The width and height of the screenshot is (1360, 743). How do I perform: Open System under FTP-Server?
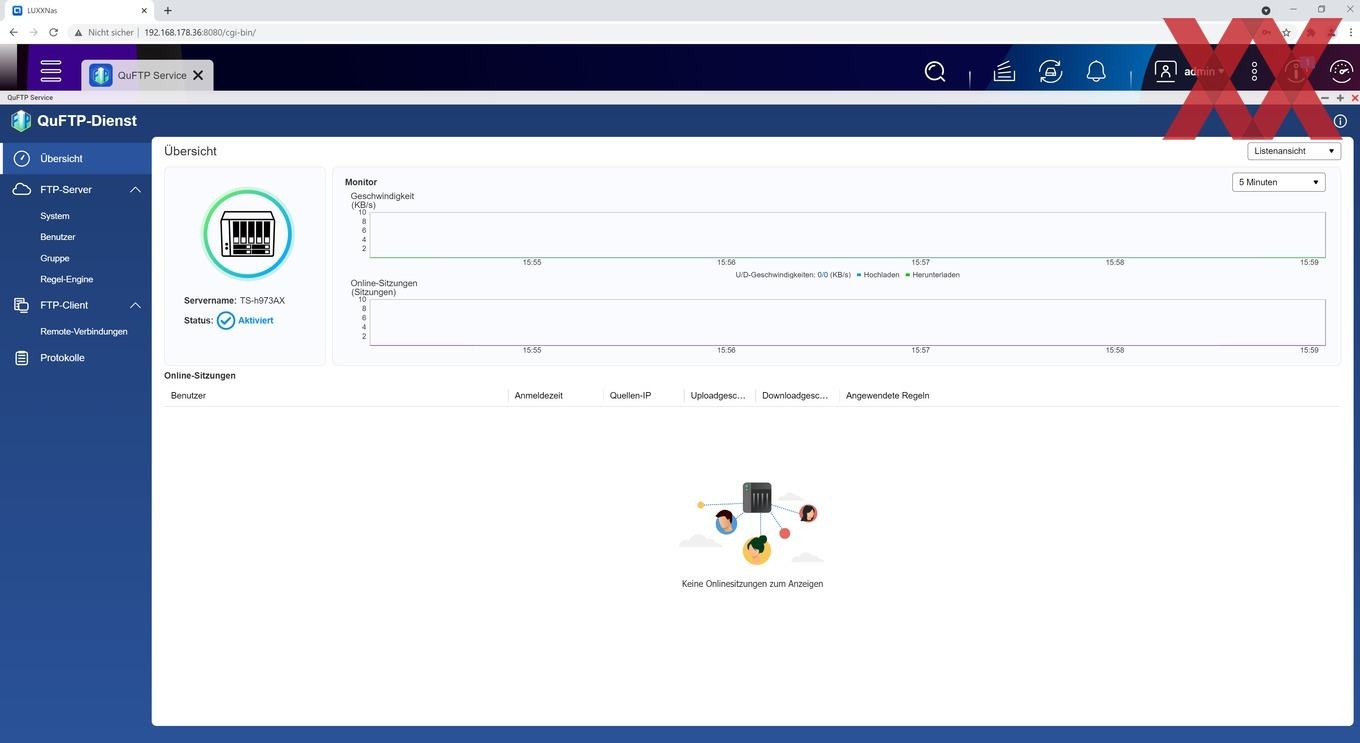(55, 216)
